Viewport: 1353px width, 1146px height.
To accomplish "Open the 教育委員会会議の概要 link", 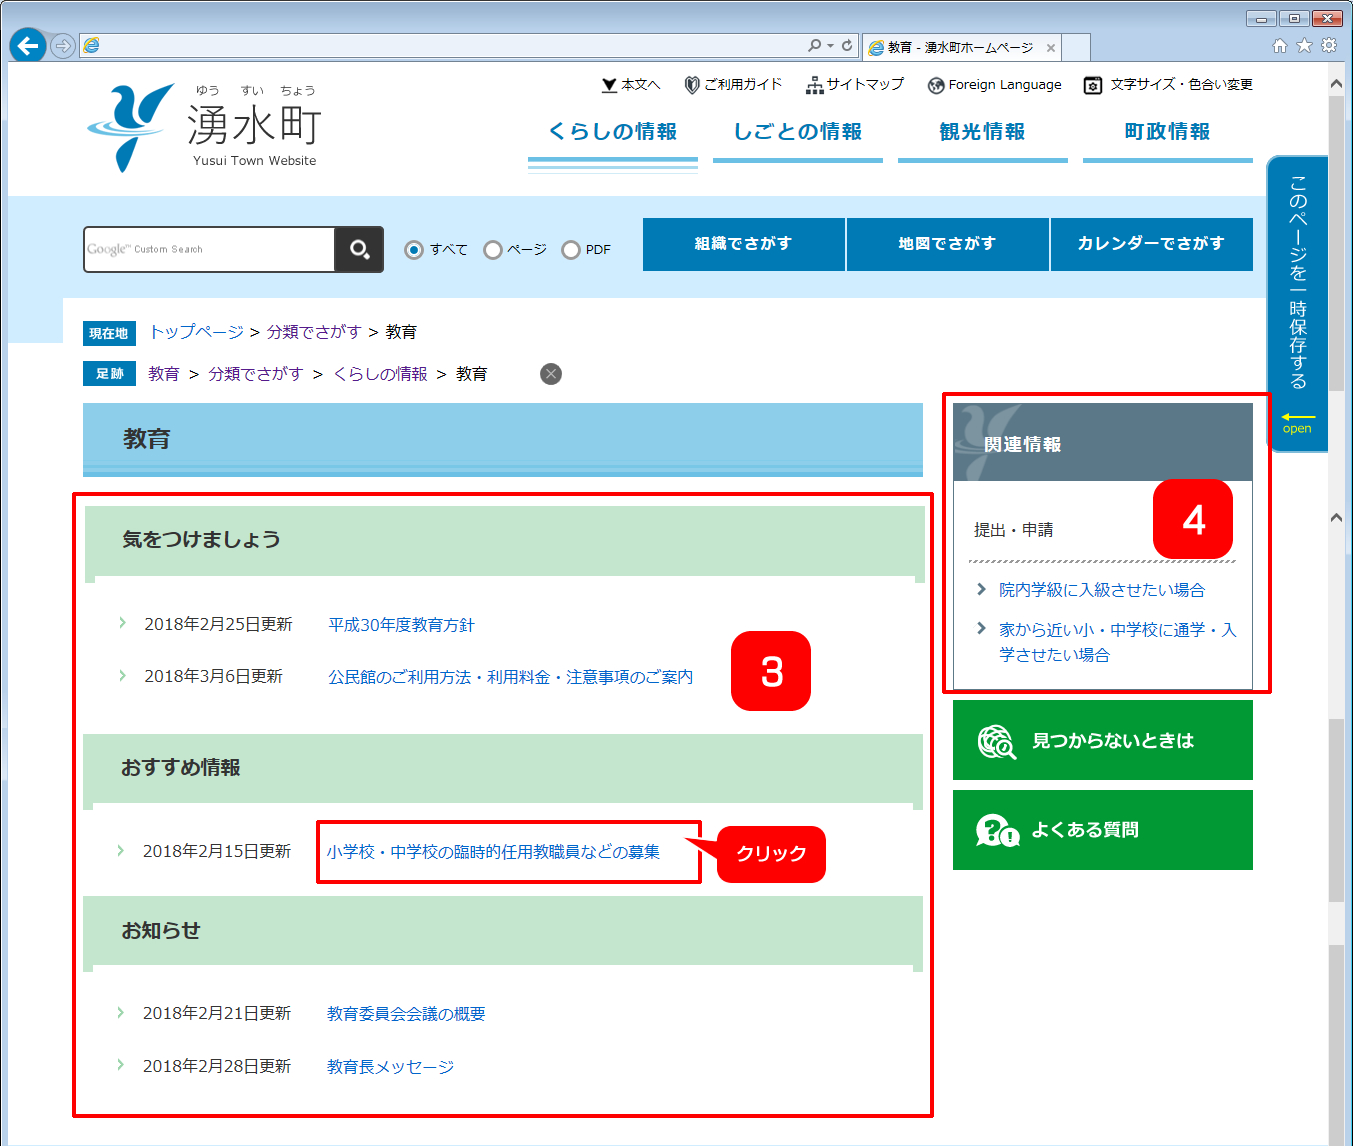I will tap(406, 1014).
